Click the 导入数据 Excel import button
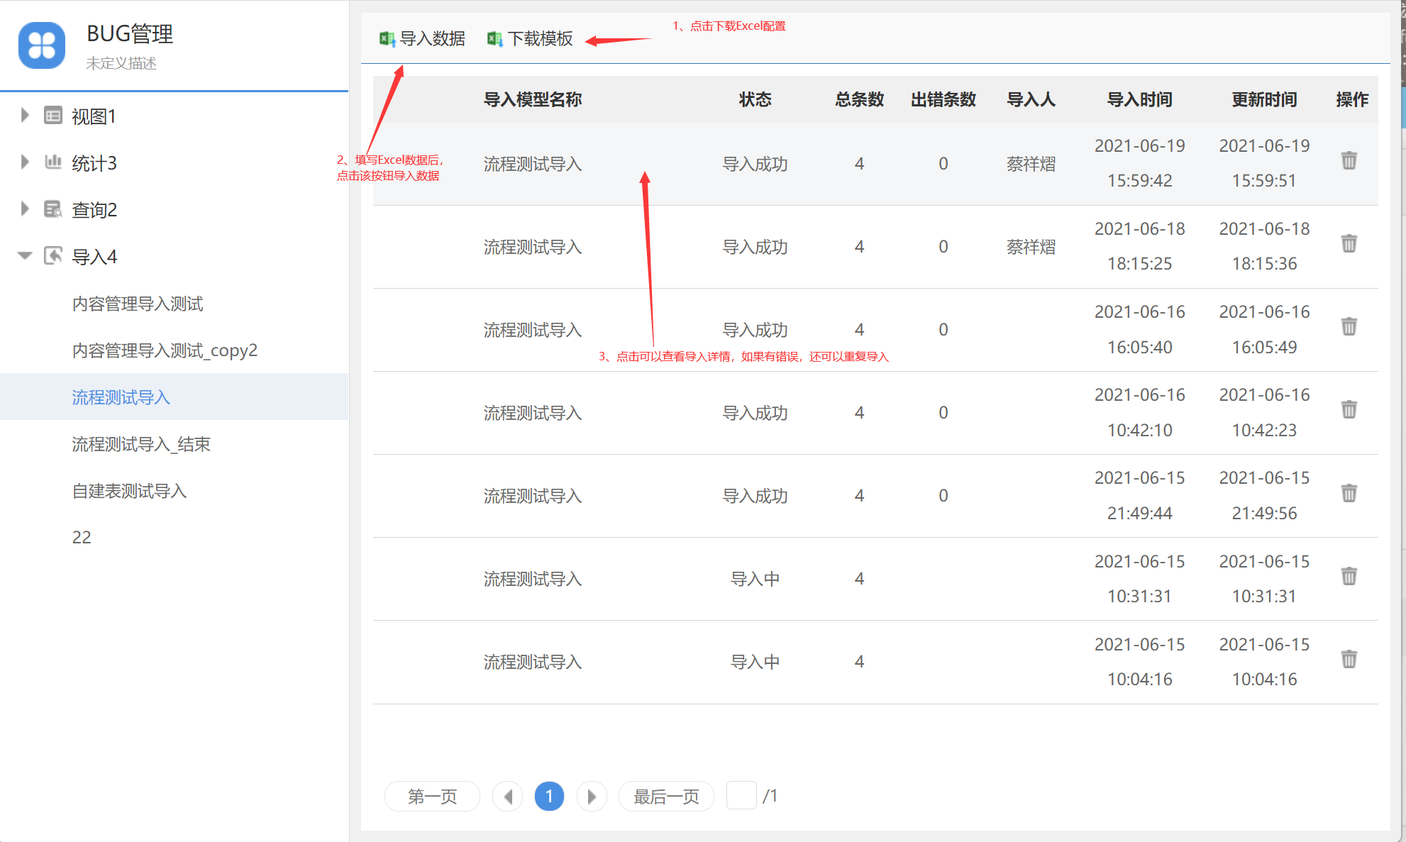This screenshot has width=1406, height=842. [x=422, y=39]
